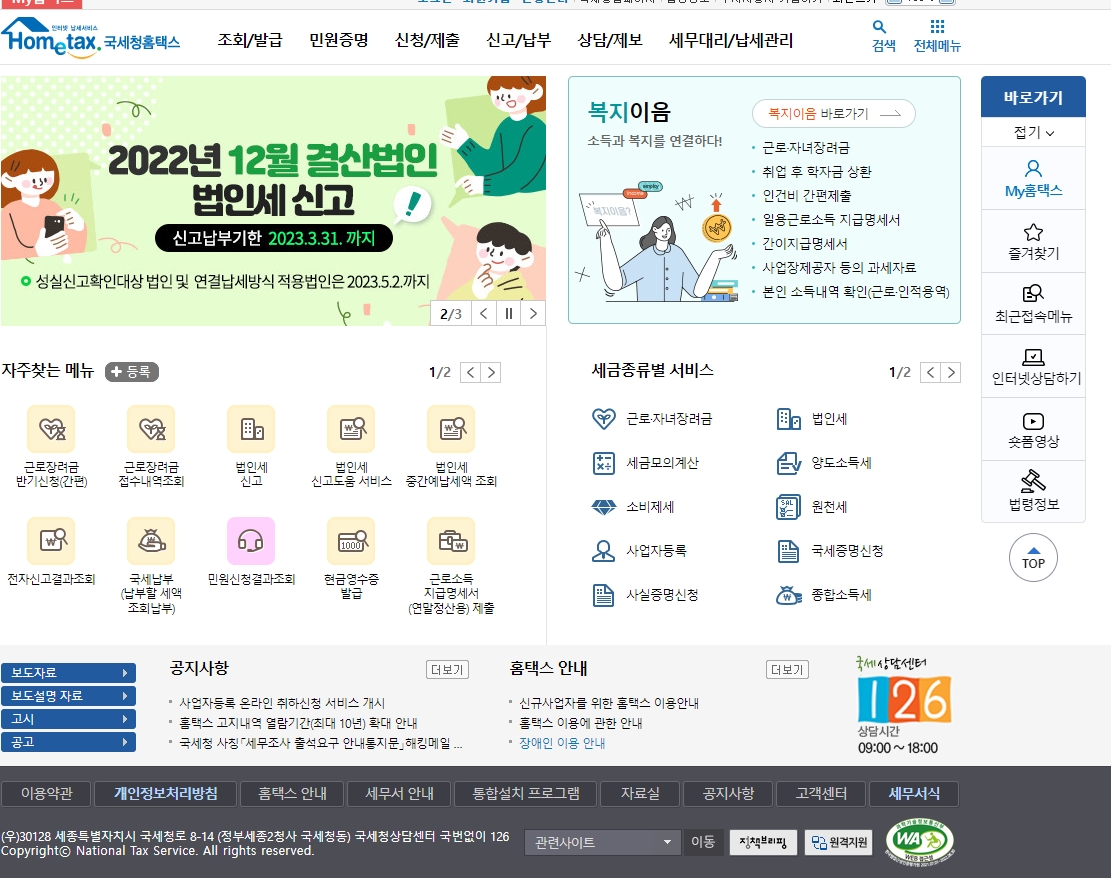Image resolution: width=1111 pixels, height=878 pixels.
Task: Open the 조회/발급 menu
Action: click(249, 40)
